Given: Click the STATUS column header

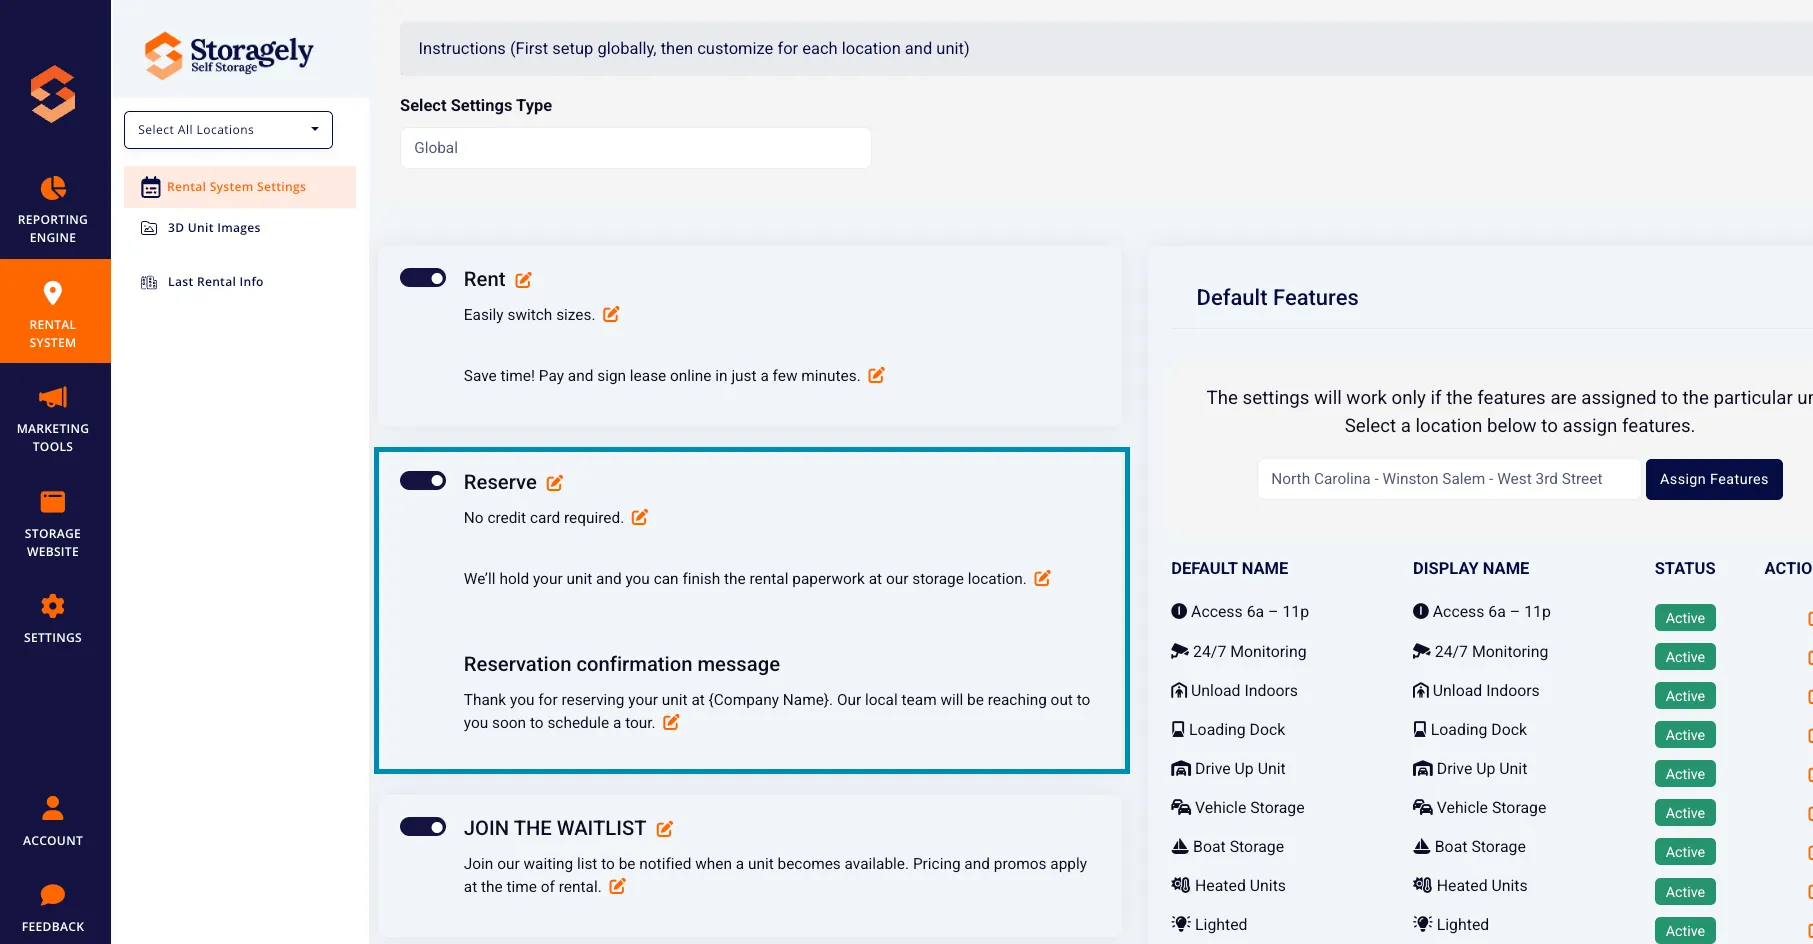Looking at the screenshot, I should (1685, 568).
